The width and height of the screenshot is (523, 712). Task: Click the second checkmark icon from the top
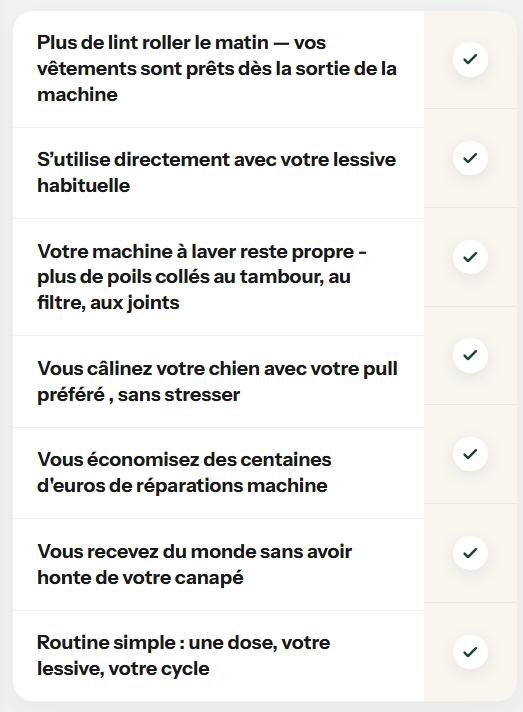(x=470, y=158)
